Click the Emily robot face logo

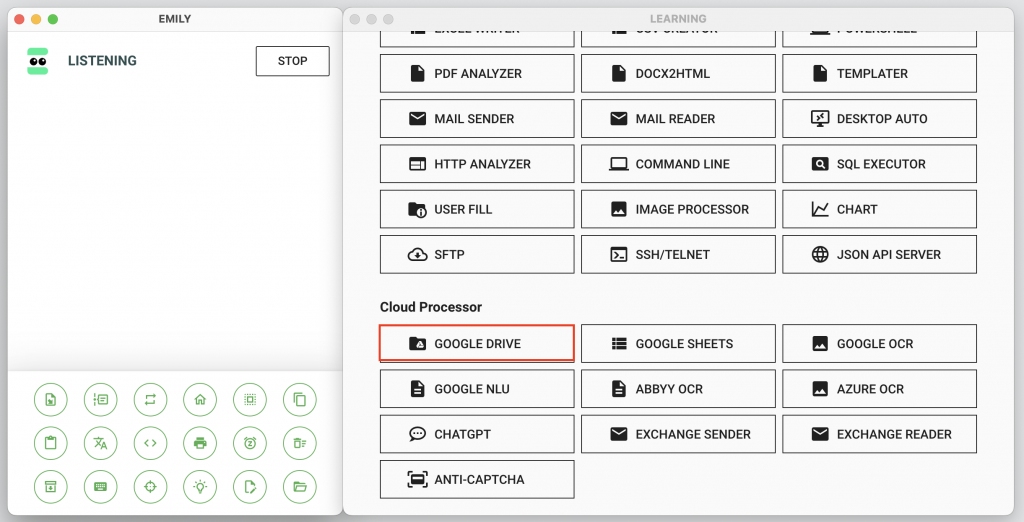pyautogui.click(x=38, y=61)
